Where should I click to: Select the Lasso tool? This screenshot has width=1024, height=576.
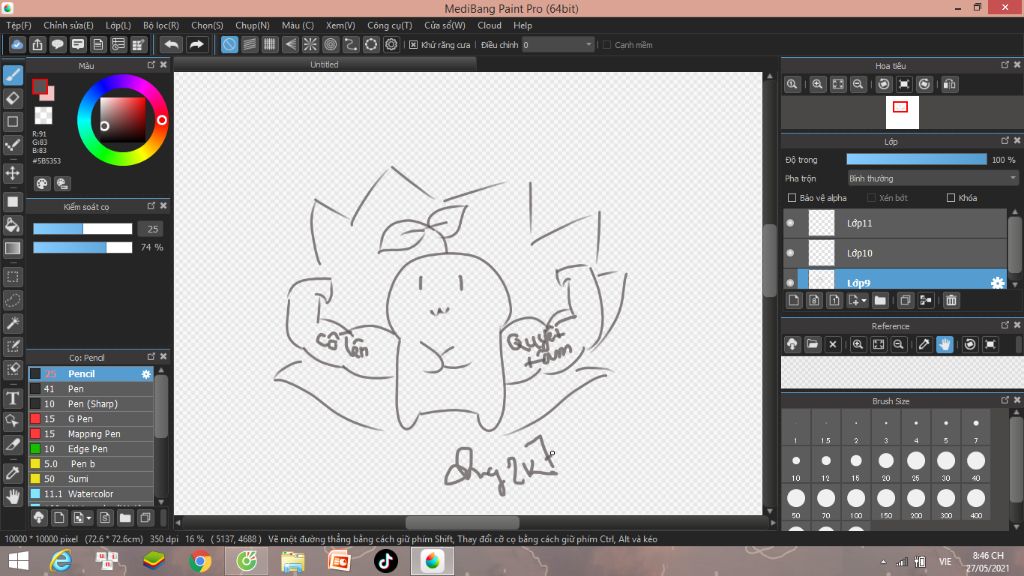click(12, 300)
